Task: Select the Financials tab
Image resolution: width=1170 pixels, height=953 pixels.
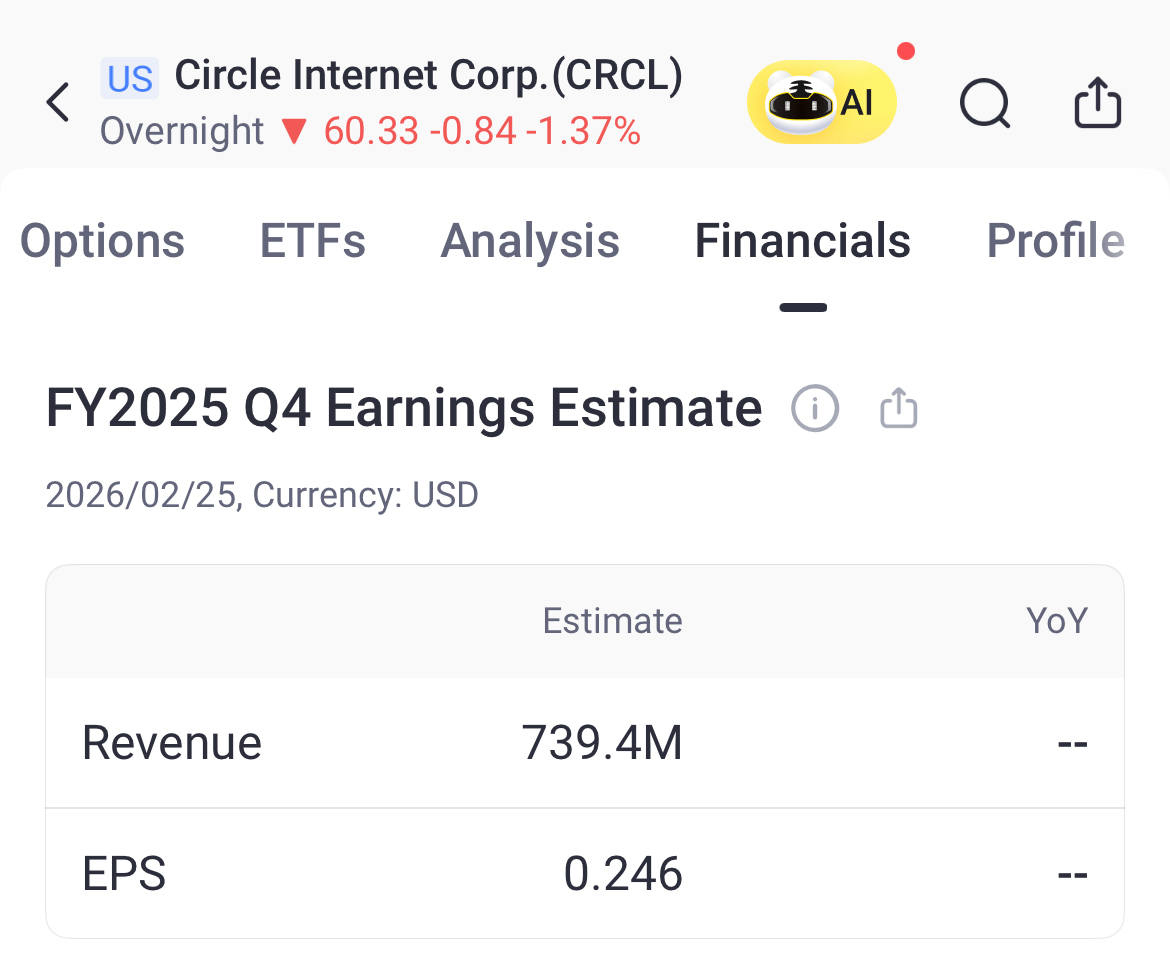Action: (802, 242)
